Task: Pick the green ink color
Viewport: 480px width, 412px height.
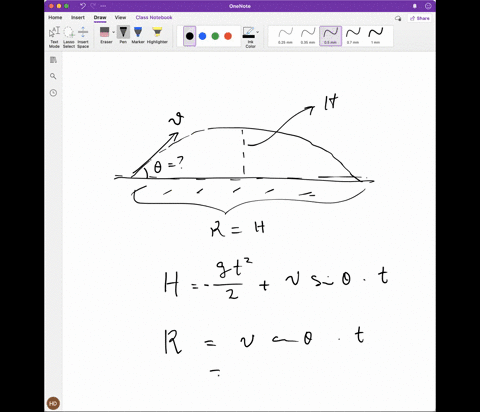Action: (x=215, y=36)
